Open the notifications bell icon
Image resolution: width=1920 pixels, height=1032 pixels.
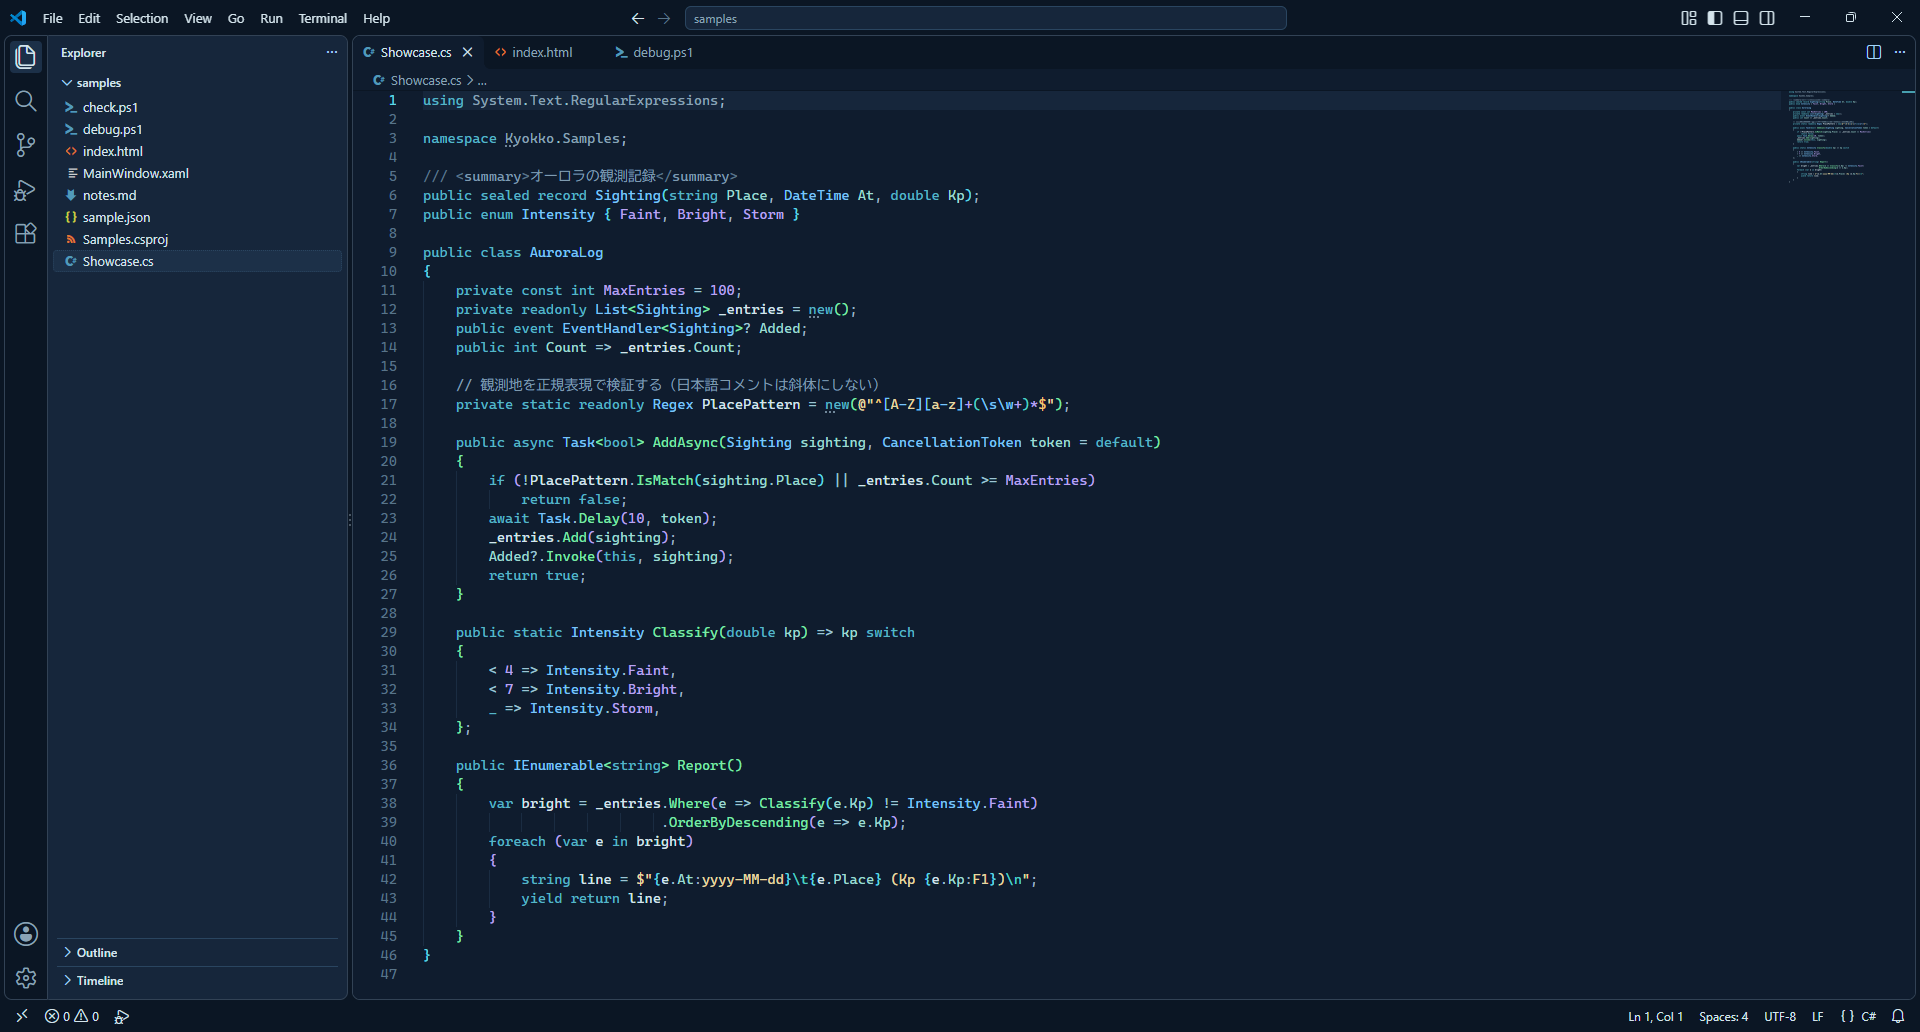point(1898,1016)
